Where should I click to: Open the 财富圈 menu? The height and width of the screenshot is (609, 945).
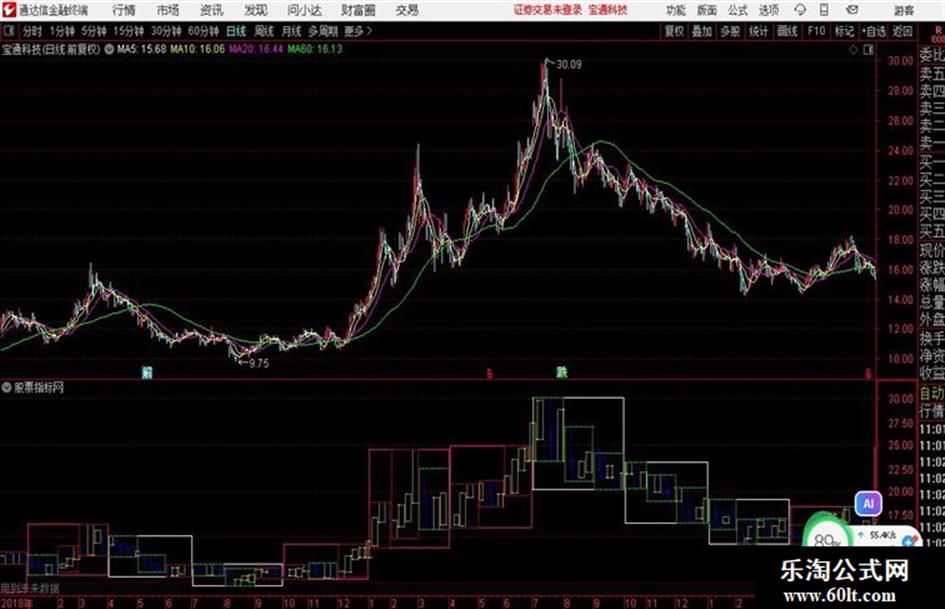point(358,10)
